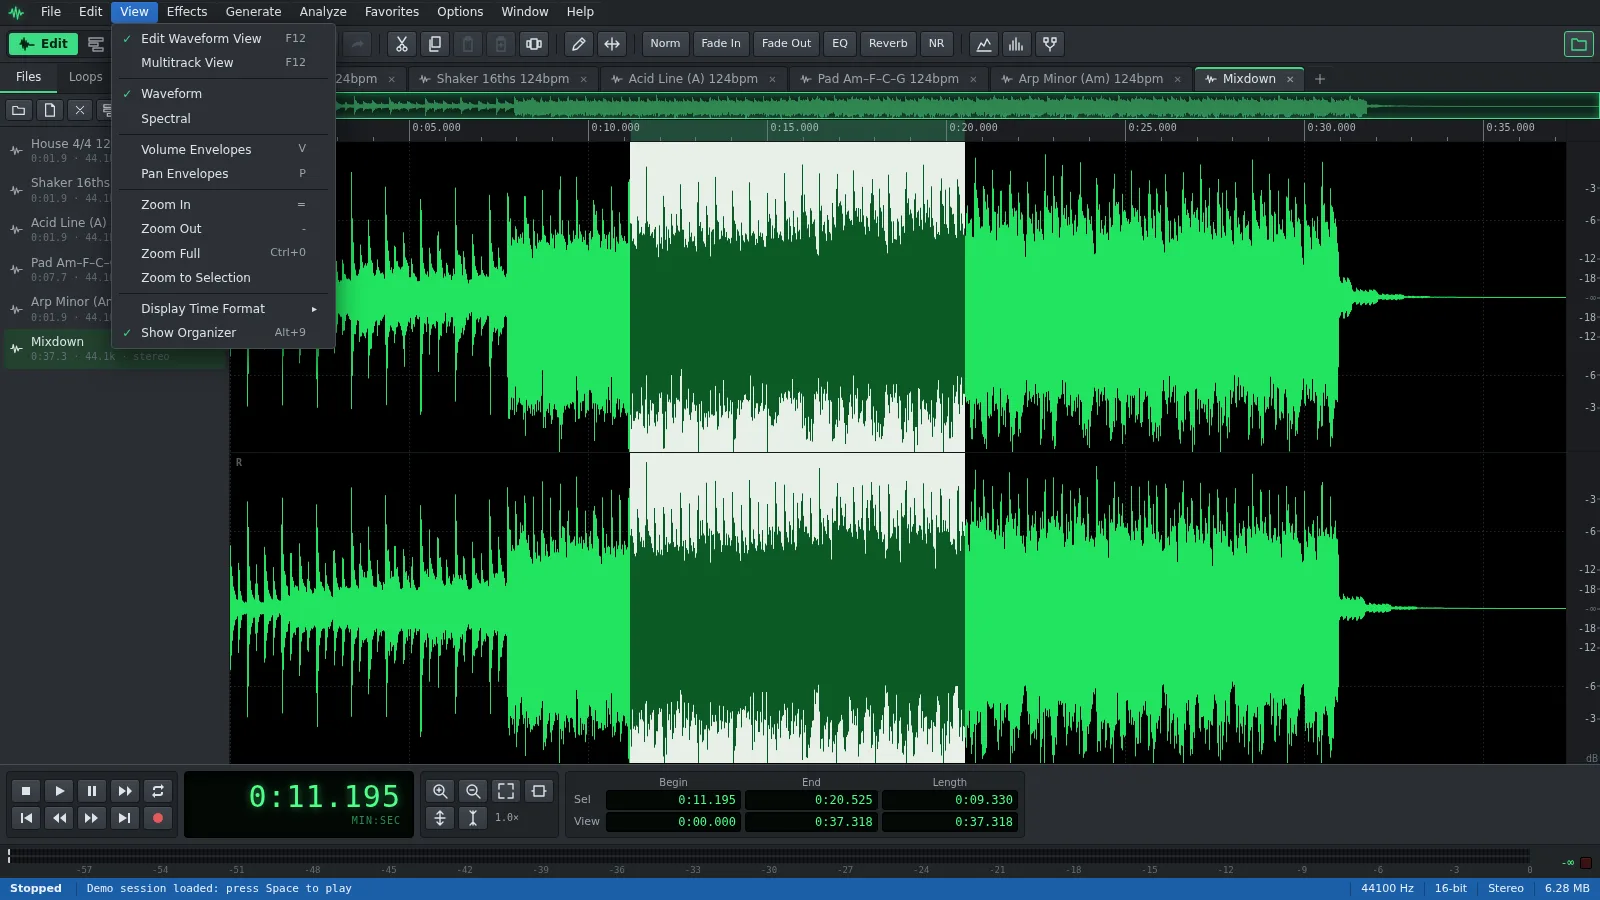Click the new file icon in Files panel
This screenshot has width=1600, height=900.
coord(50,110)
